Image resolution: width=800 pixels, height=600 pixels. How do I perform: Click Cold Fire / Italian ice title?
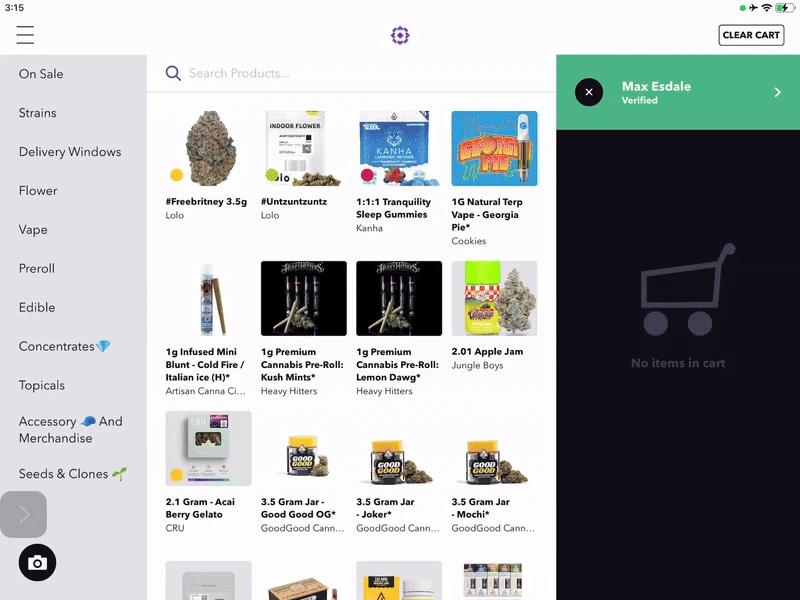(205, 364)
